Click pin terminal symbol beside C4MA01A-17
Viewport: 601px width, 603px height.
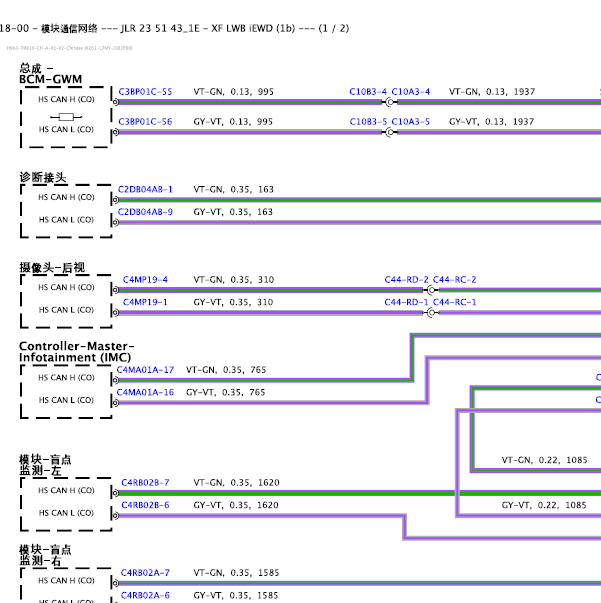(115, 380)
